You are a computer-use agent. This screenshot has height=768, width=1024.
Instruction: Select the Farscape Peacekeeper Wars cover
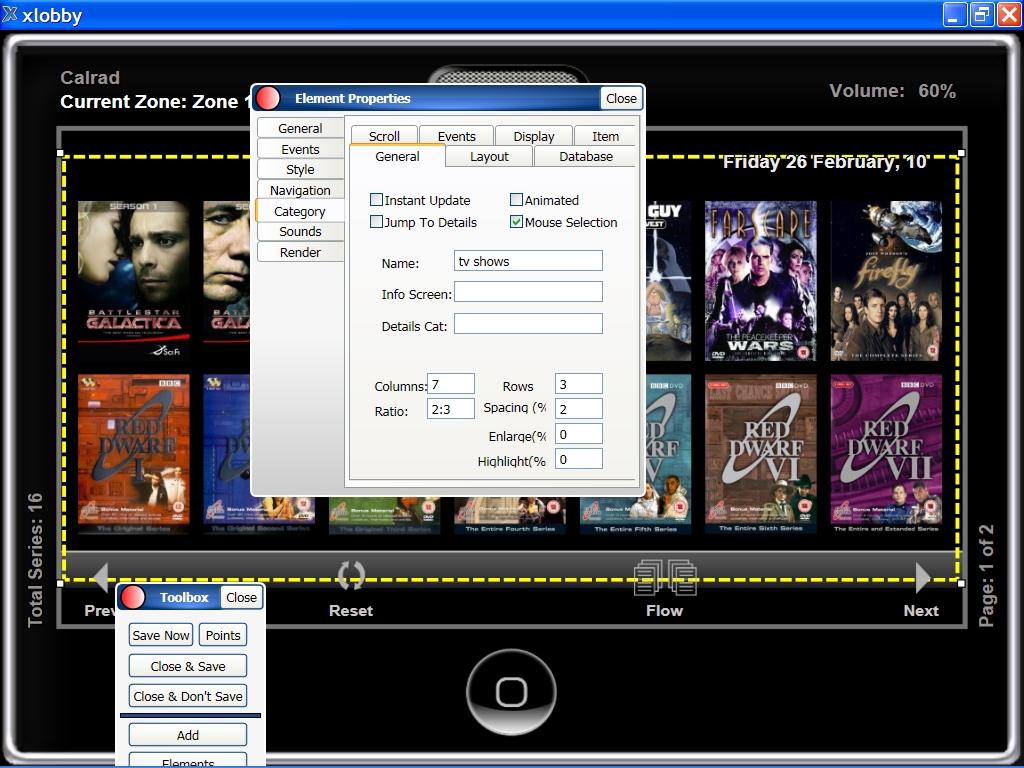pyautogui.click(x=761, y=281)
